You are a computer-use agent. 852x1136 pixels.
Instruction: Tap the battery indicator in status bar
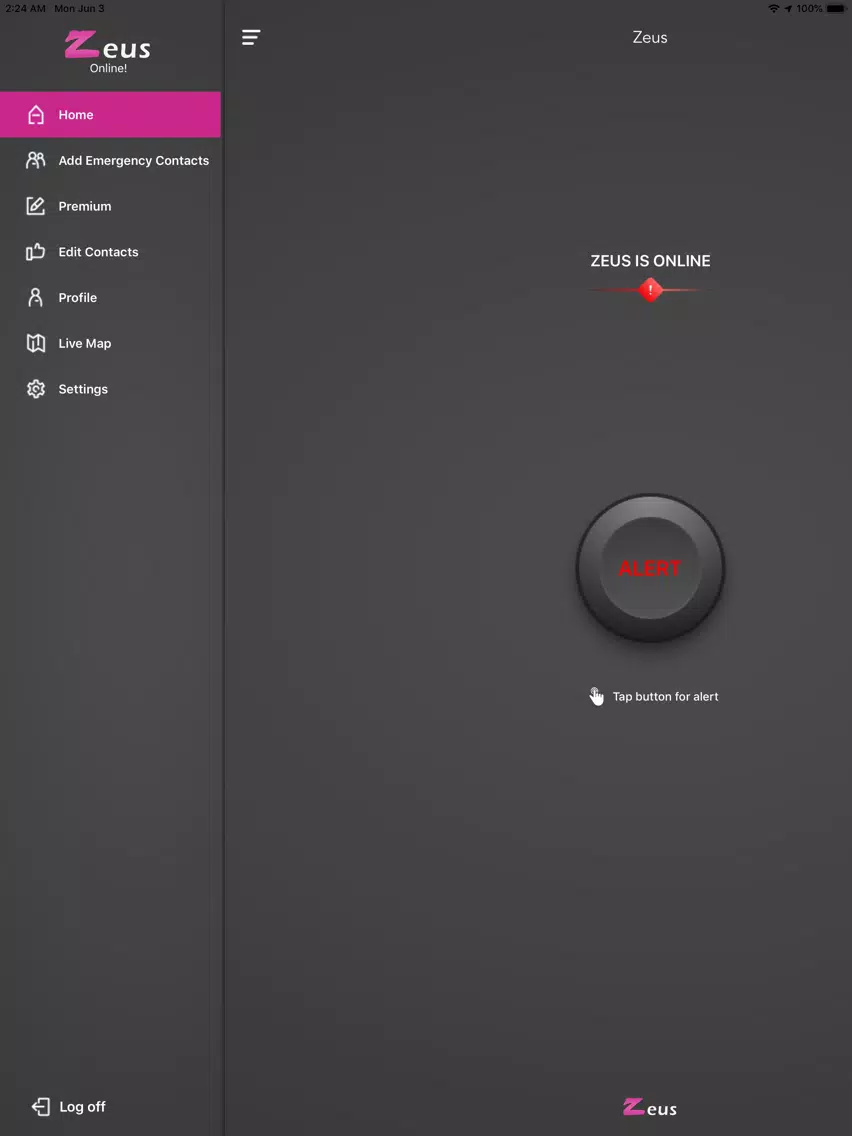tap(836, 9)
